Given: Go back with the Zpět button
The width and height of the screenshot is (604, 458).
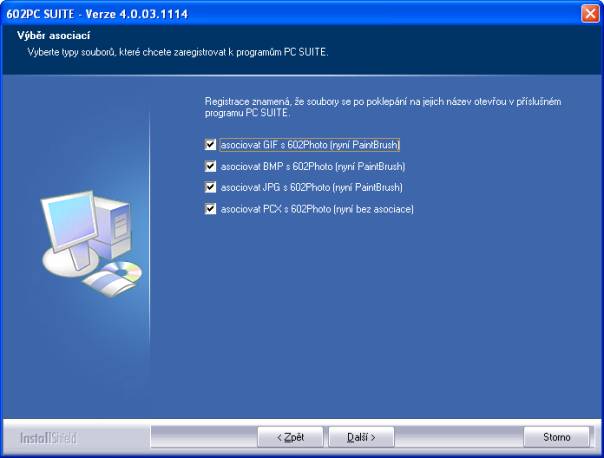Looking at the screenshot, I should pos(289,437).
